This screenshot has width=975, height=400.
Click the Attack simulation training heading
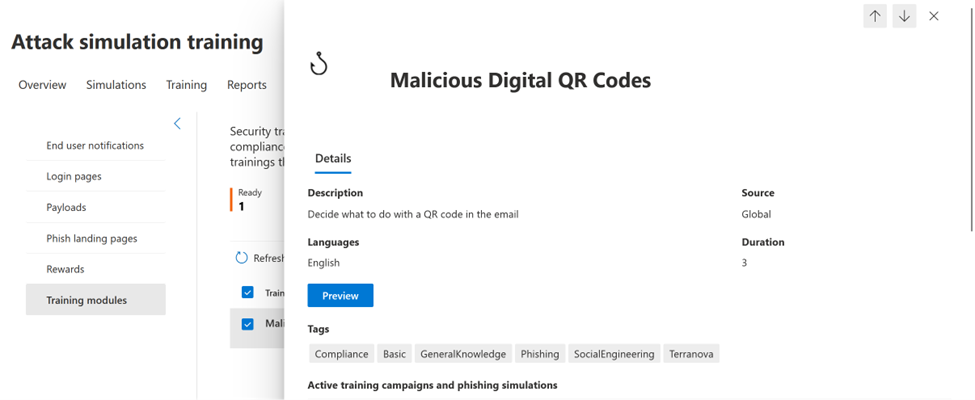137,42
